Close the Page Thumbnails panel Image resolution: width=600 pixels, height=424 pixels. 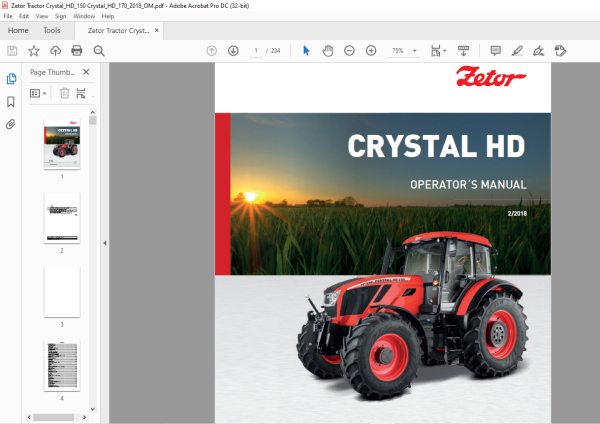coord(86,72)
